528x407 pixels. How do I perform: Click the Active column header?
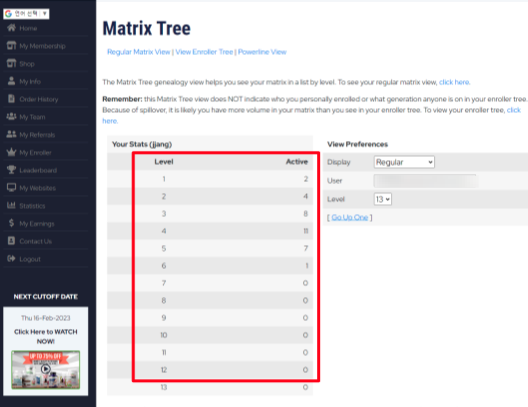point(297,162)
